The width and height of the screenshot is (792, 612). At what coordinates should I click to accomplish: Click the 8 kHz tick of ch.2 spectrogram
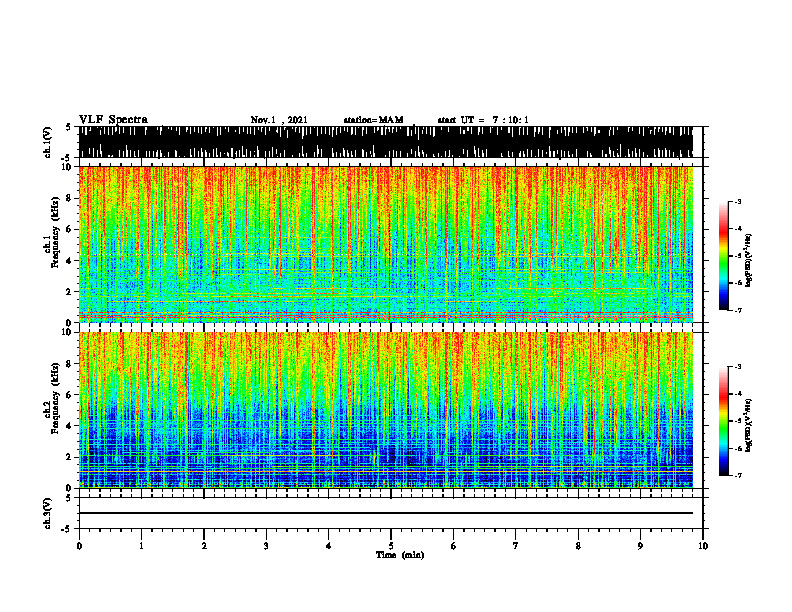70,364
